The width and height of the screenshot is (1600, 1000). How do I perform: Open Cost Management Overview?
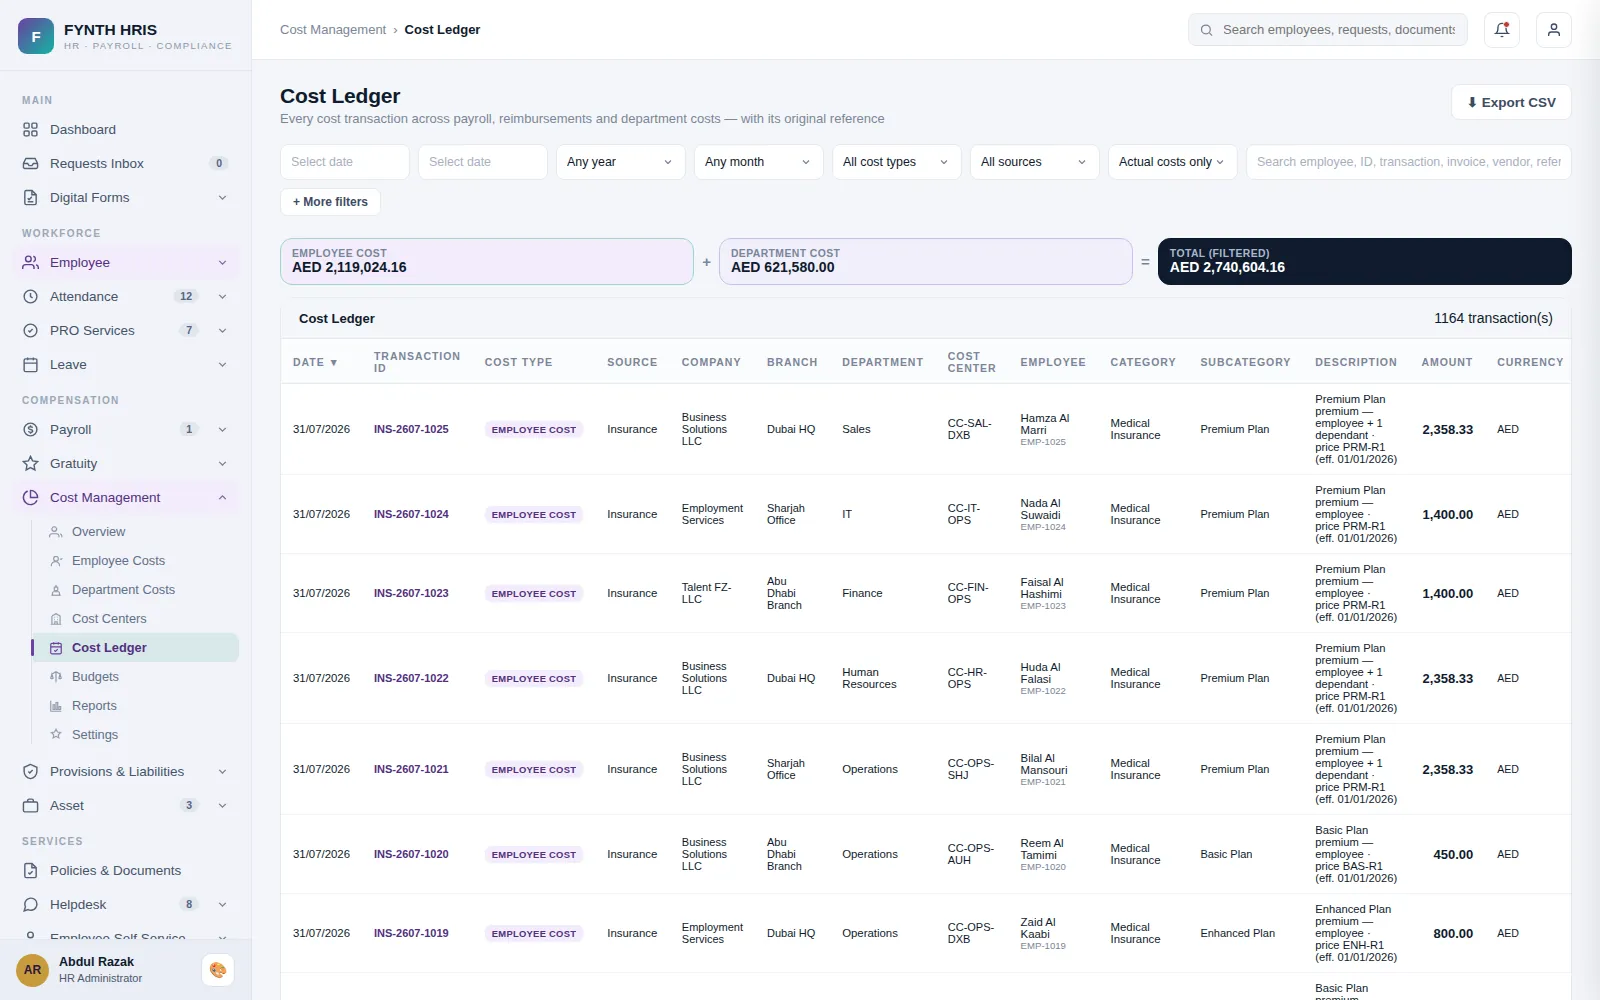[134, 532]
